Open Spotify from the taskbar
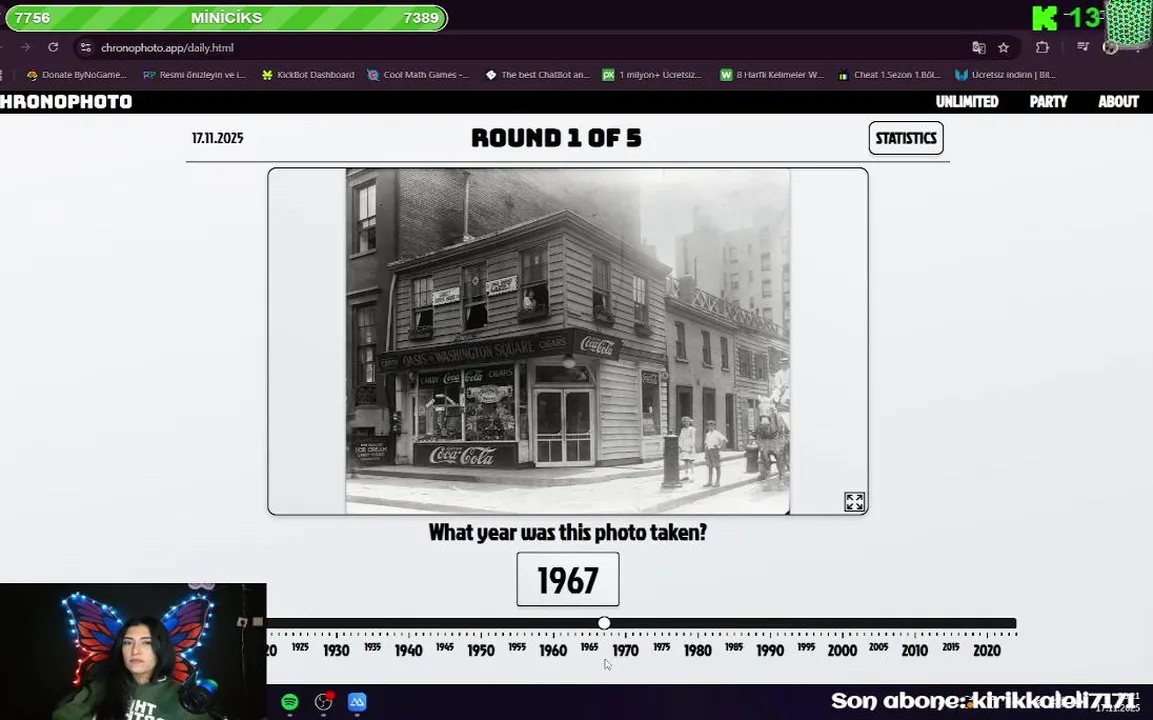 (290, 702)
